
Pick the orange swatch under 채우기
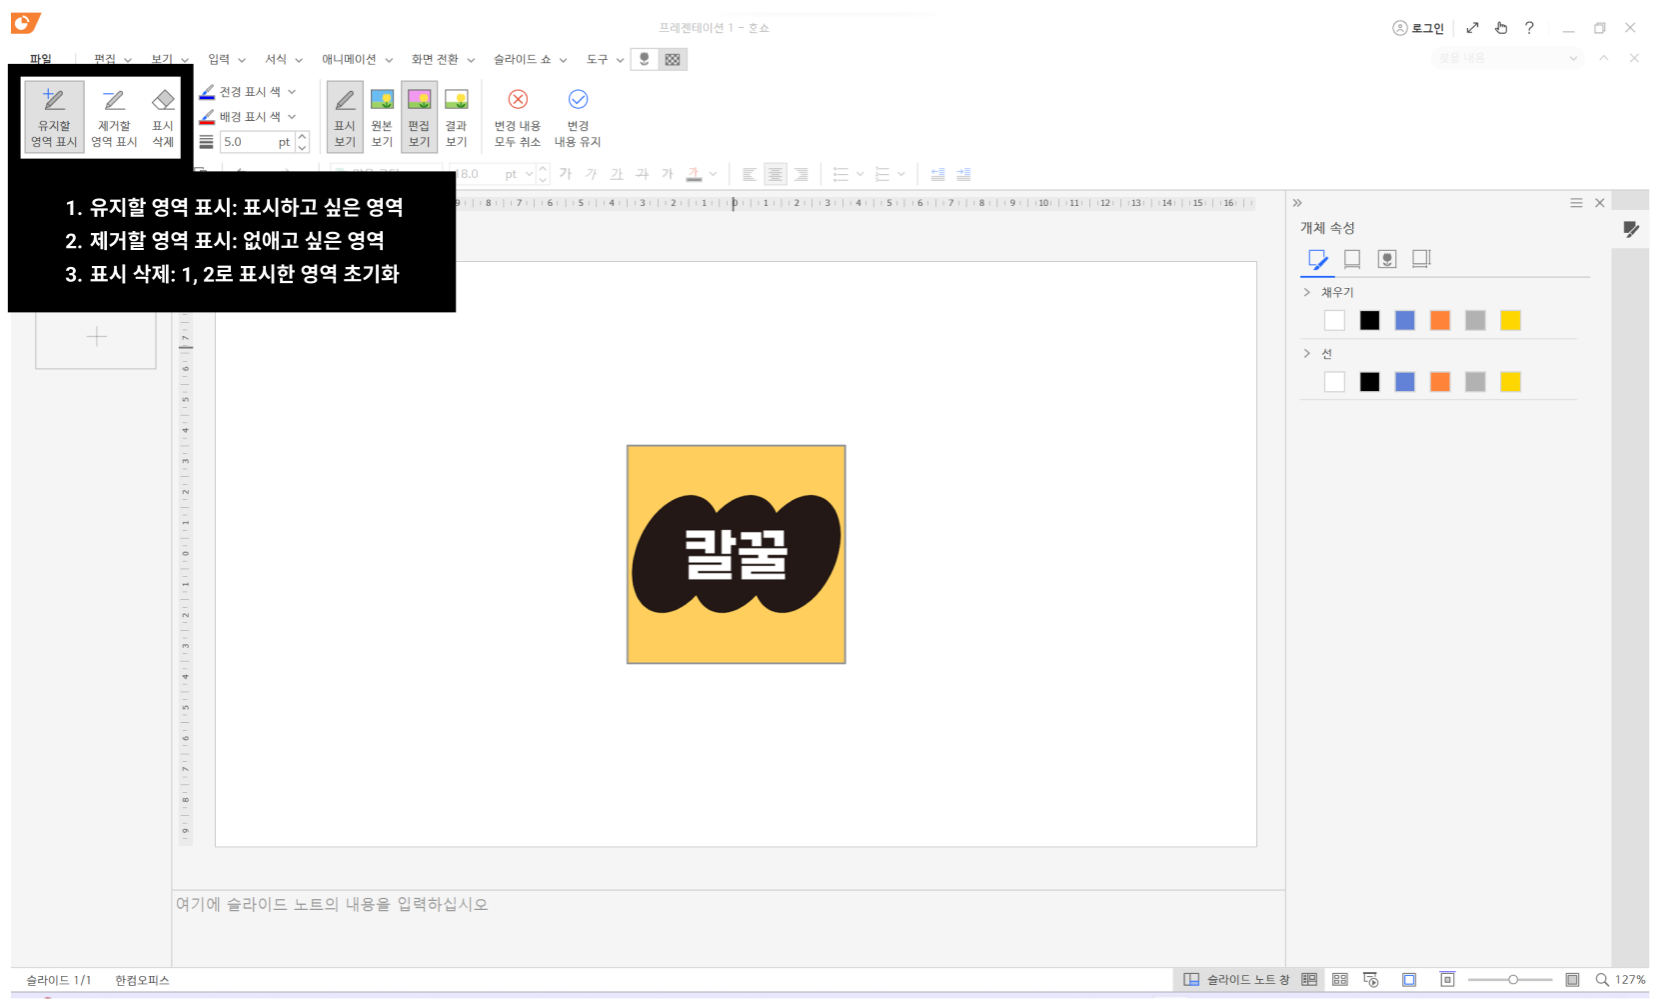tap(1440, 320)
